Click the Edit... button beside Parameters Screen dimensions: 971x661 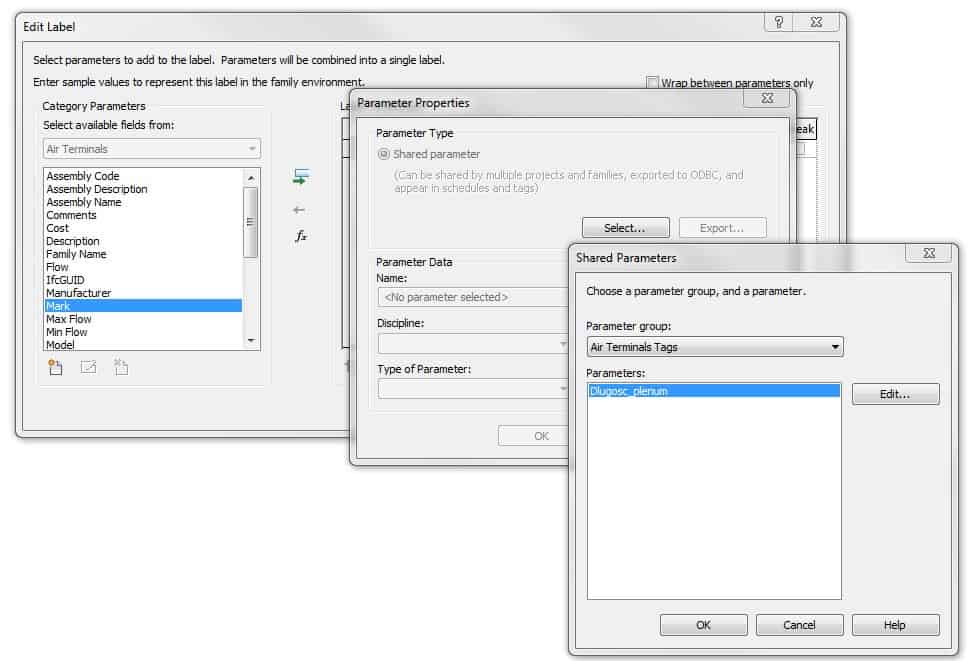[x=895, y=394]
